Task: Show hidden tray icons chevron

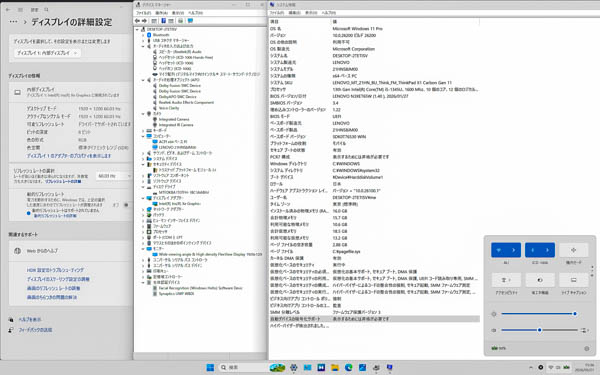Action: click(x=531, y=367)
